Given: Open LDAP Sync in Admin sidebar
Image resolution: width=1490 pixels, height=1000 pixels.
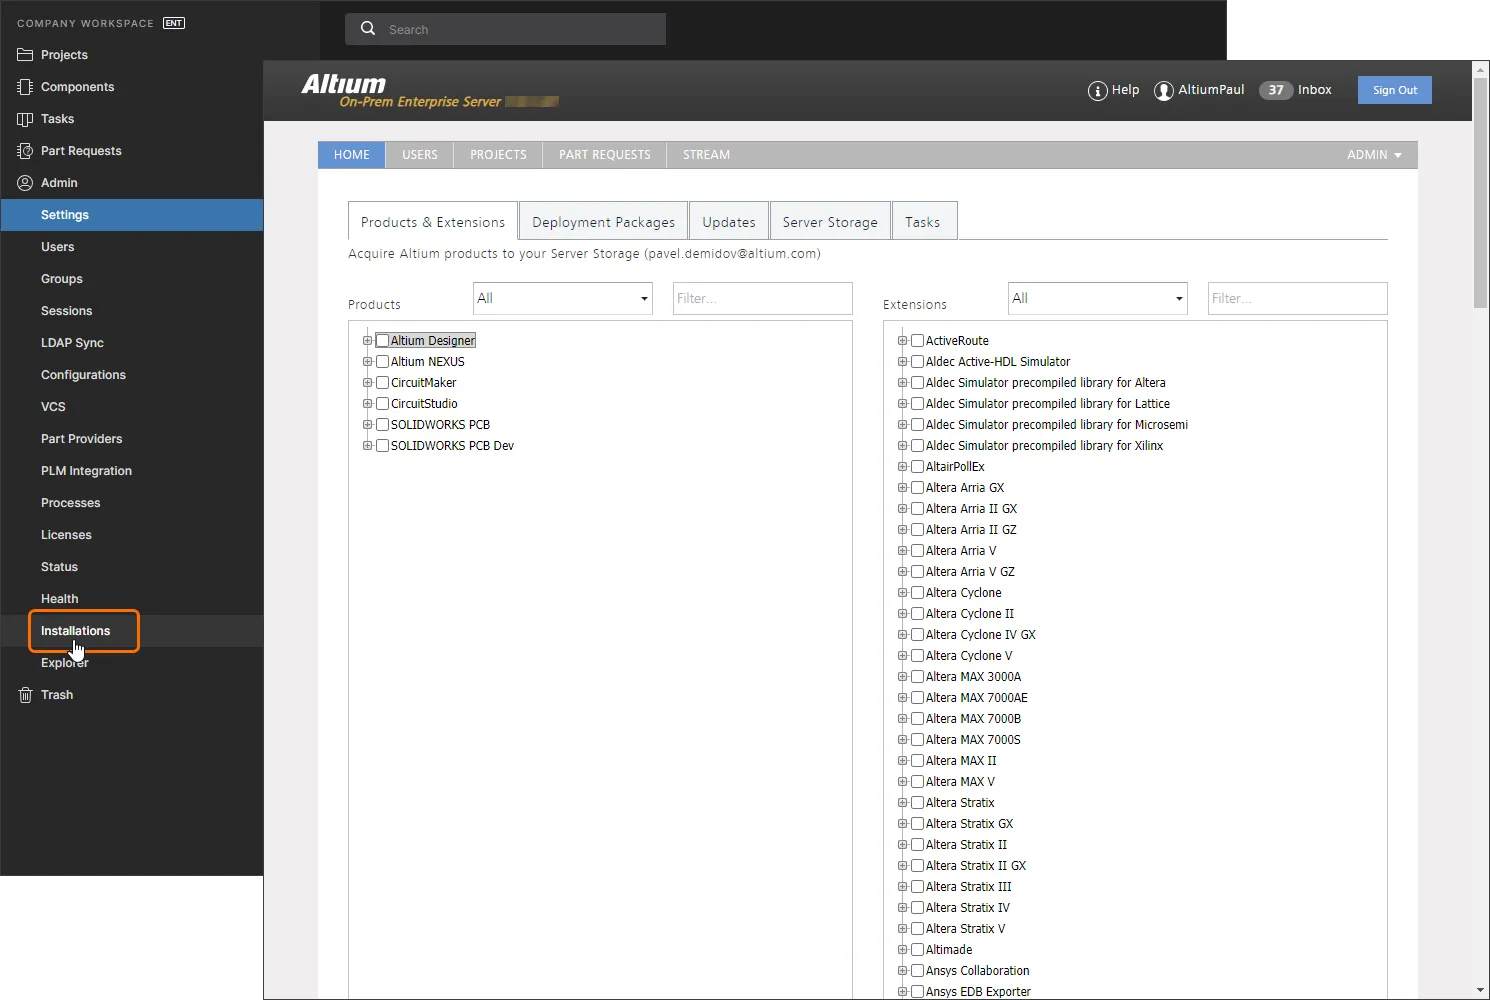Looking at the screenshot, I should coord(72,343).
